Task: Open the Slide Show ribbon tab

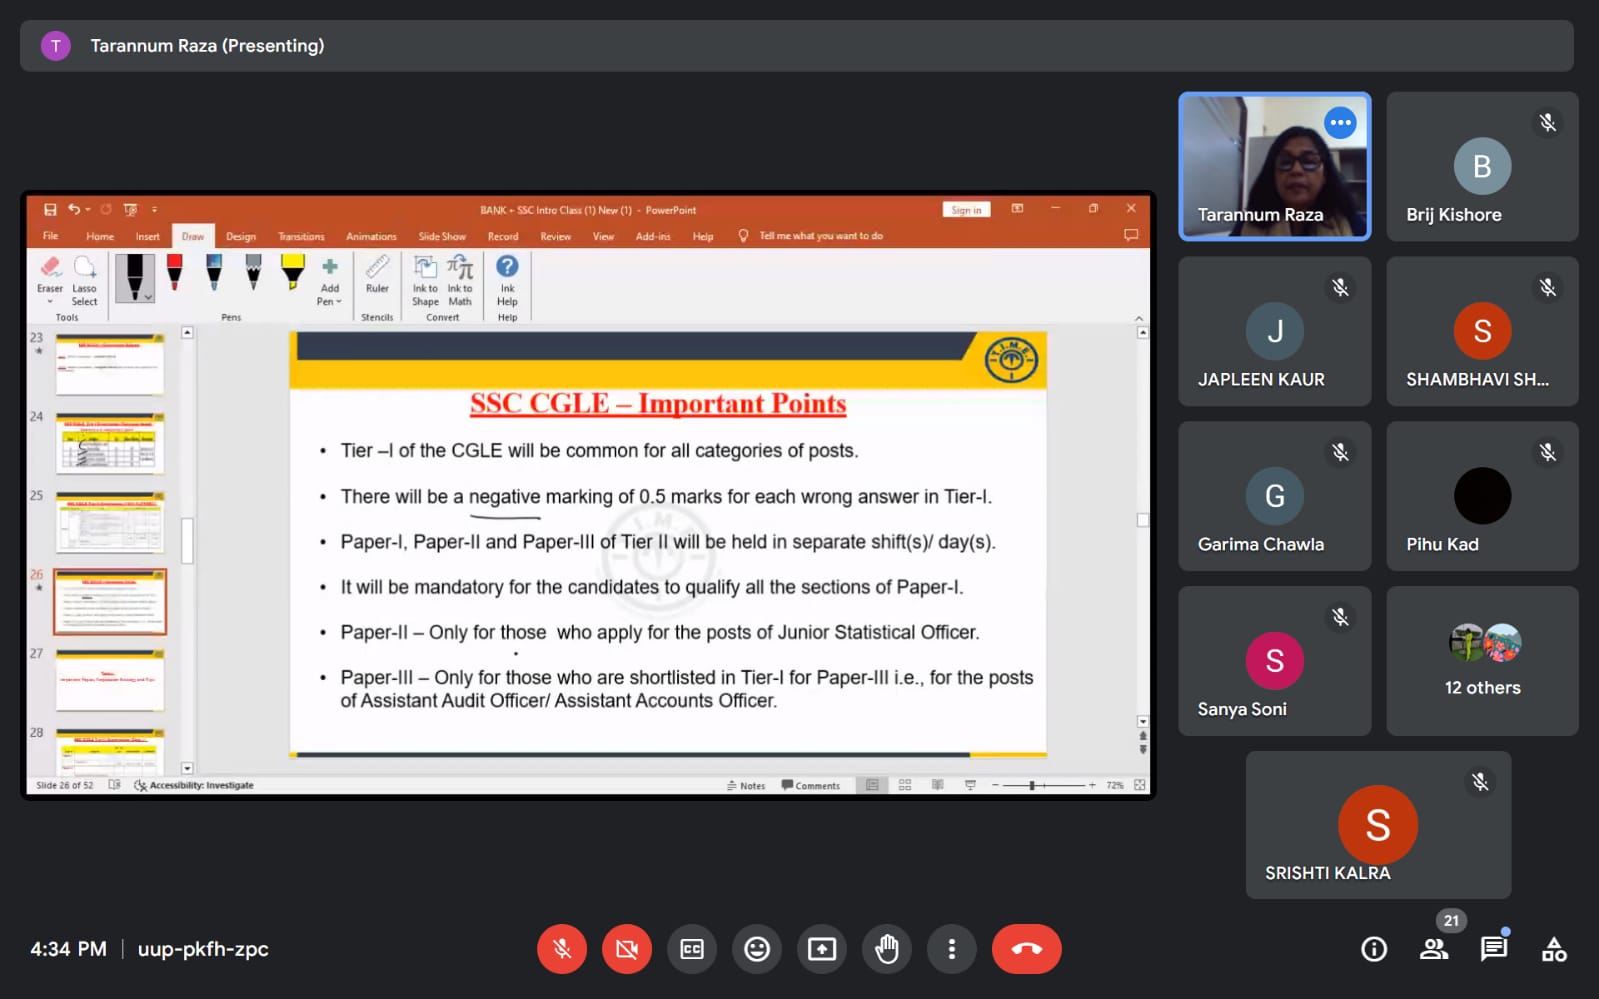Action: 442,237
